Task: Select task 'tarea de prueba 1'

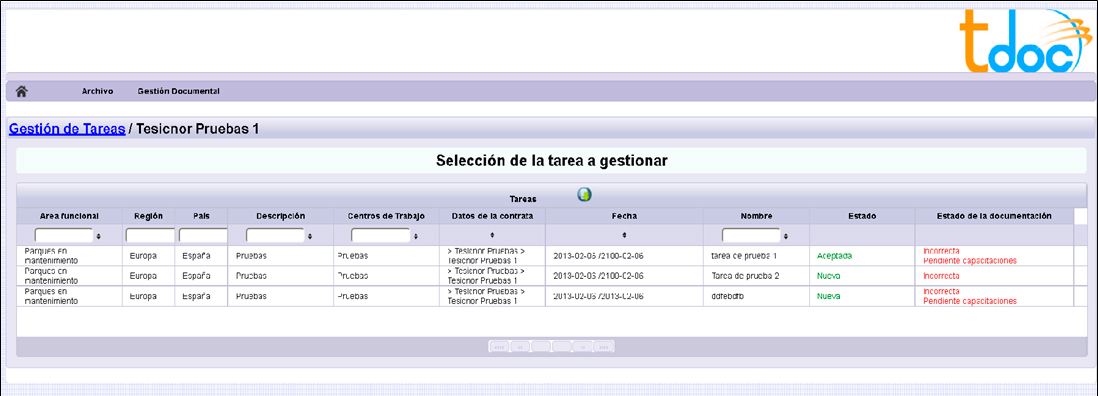Action: click(x=744, y=256)
